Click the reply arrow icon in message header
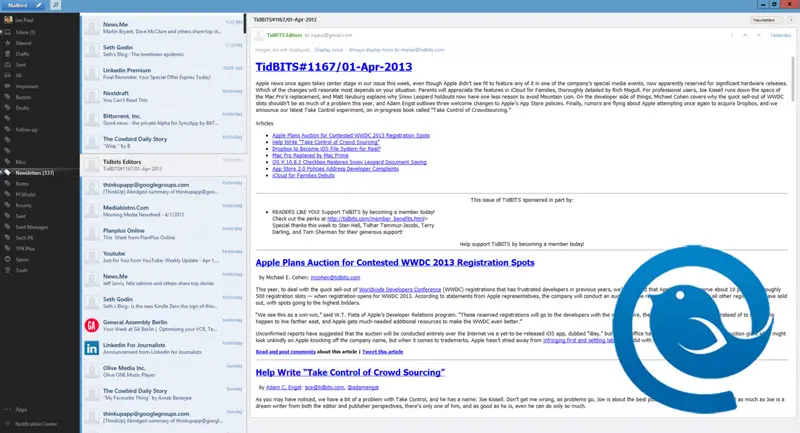800x433 pixels. pos(745,35)
